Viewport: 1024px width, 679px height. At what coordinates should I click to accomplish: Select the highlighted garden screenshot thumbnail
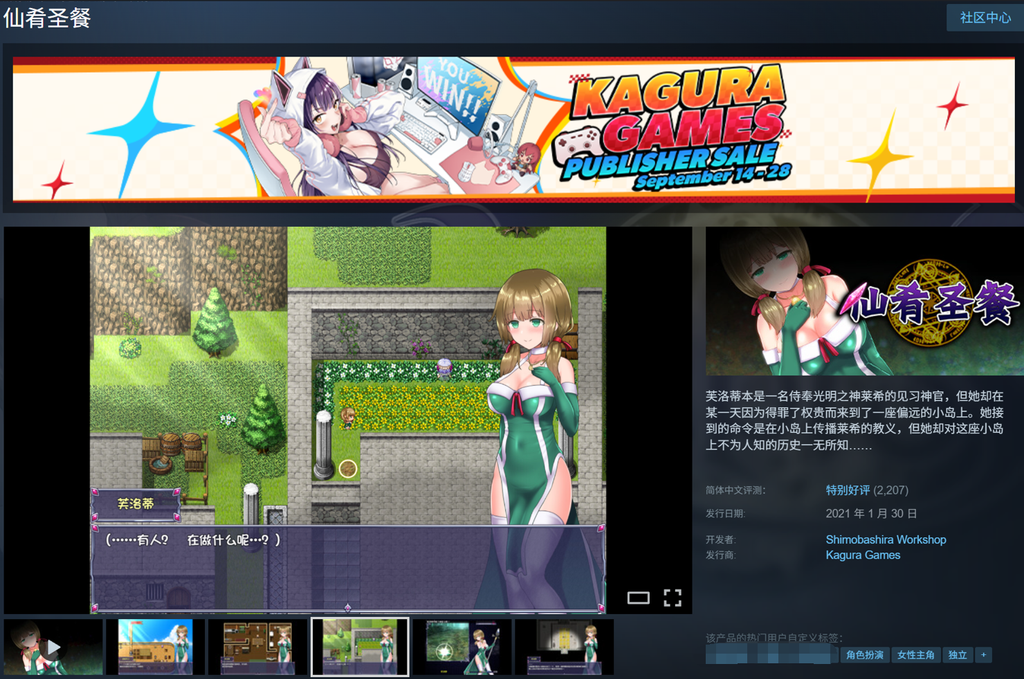(x=360, y=647)
